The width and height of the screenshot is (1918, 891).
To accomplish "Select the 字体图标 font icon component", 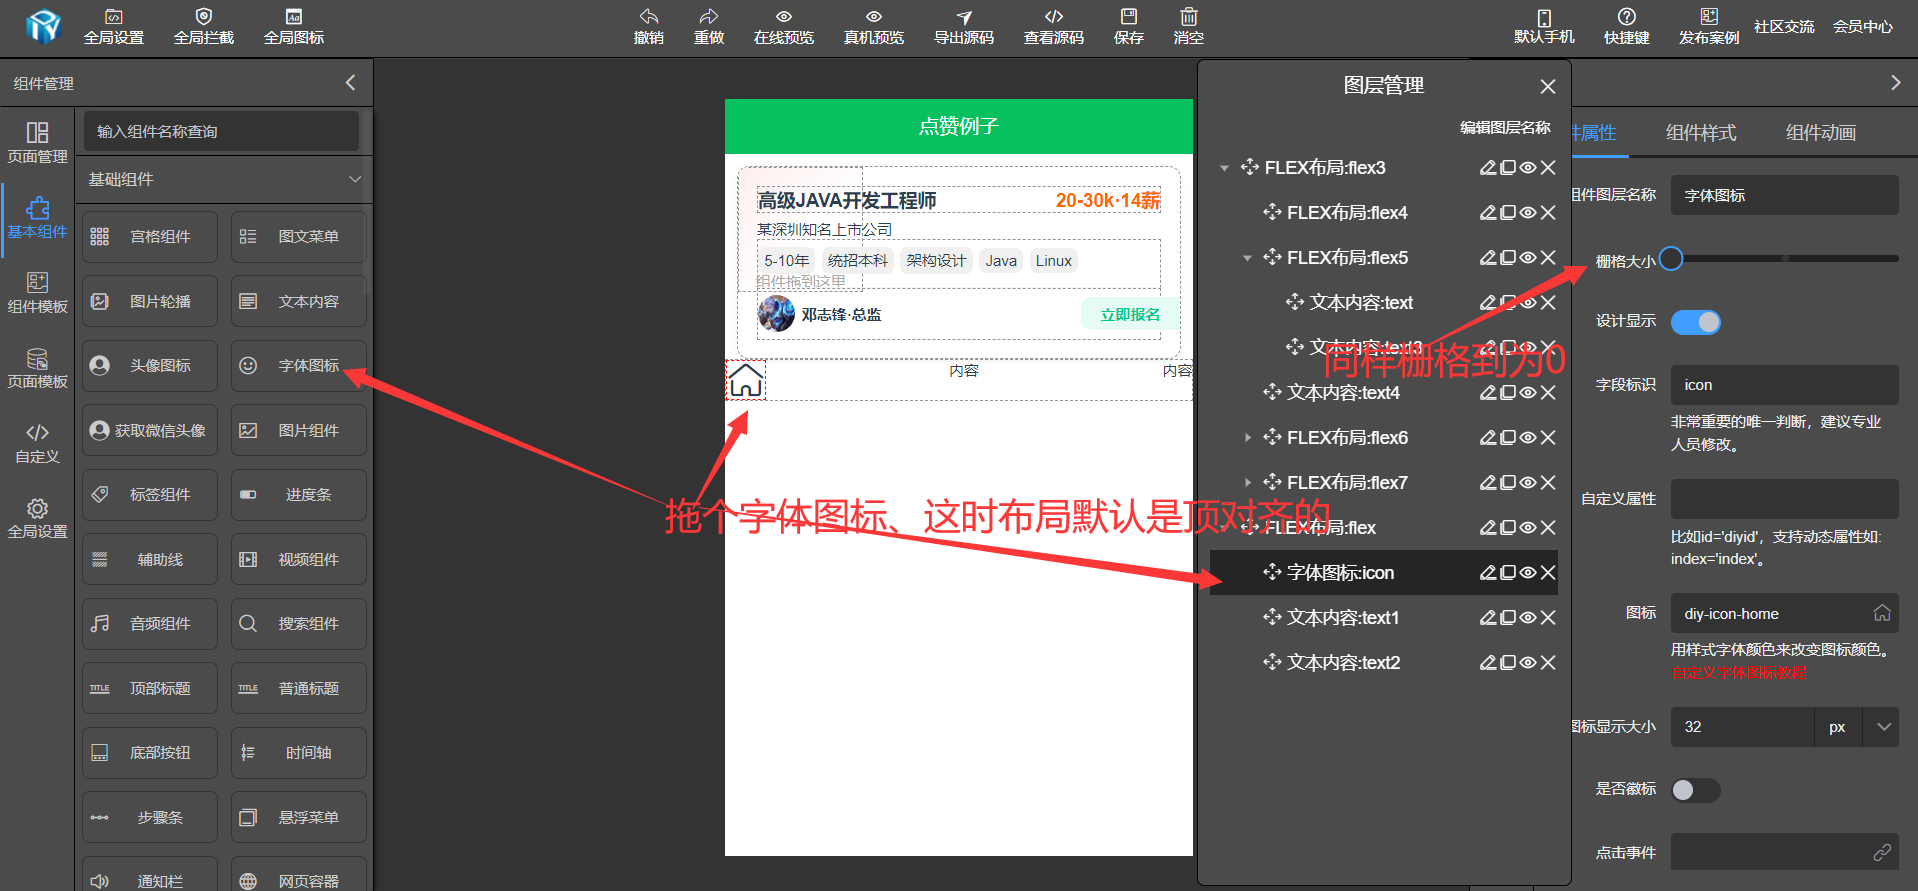I will (x=298, y=366).
